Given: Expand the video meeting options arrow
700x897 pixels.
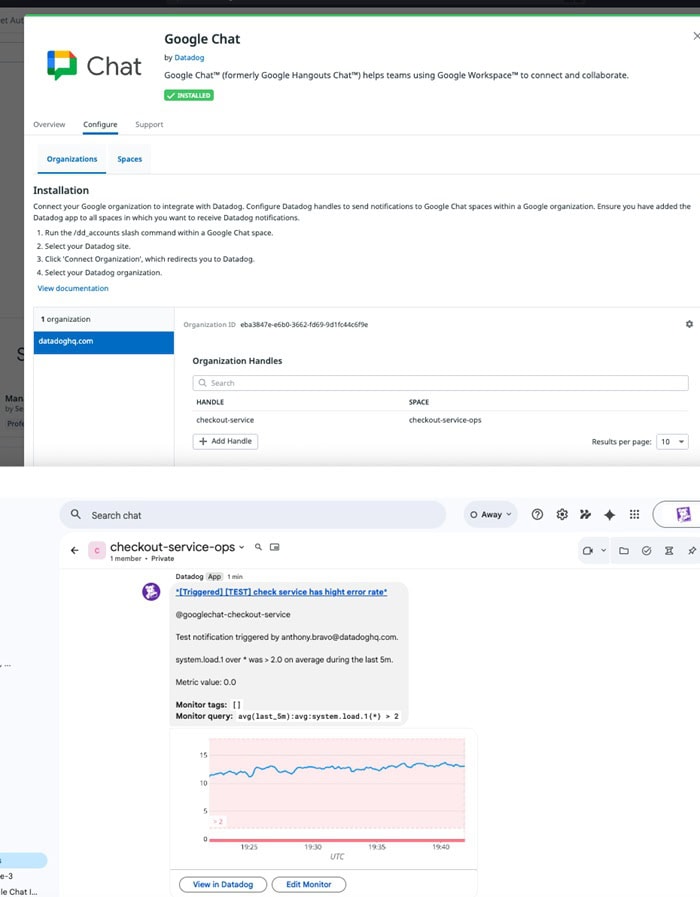Looking at the screenshot, I should 603,550.
